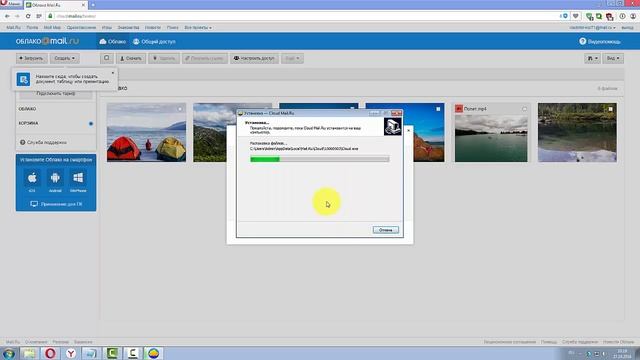Click the blue shield icon in address bar

point(565,16)
